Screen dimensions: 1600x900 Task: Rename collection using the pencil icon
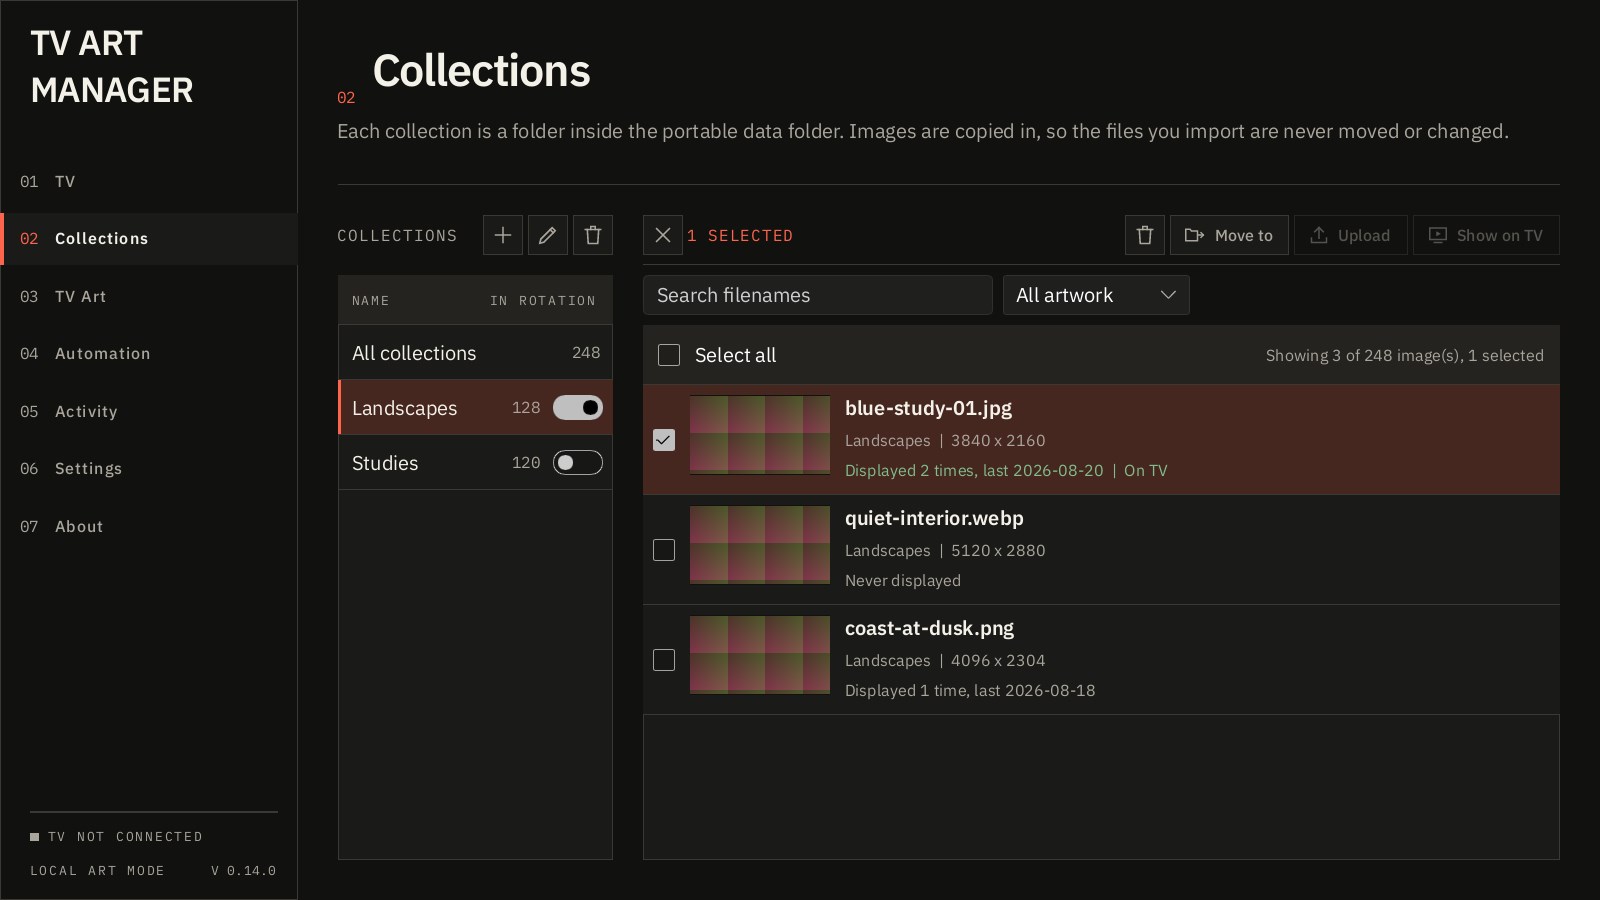[x=548, y=235]
